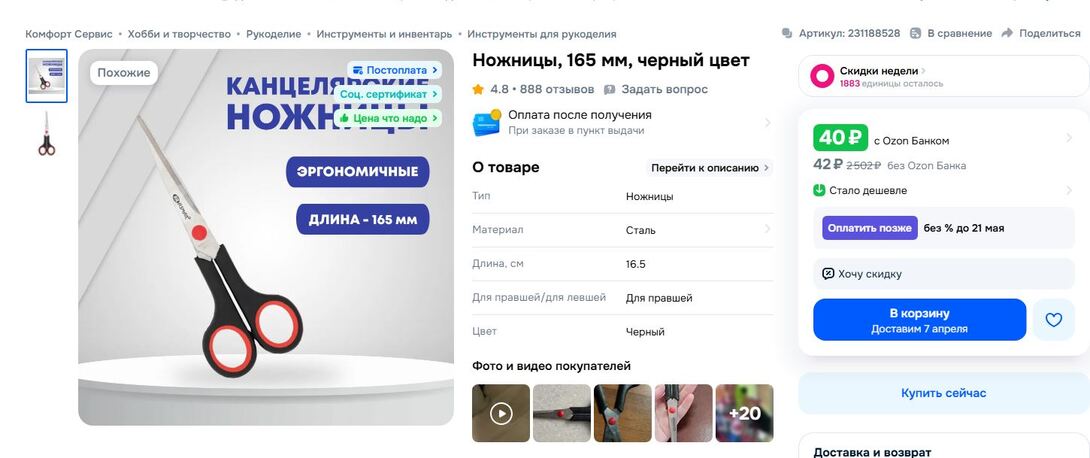
Task: Click the 'Похожие' similar items badge
Action: point(124,73)
